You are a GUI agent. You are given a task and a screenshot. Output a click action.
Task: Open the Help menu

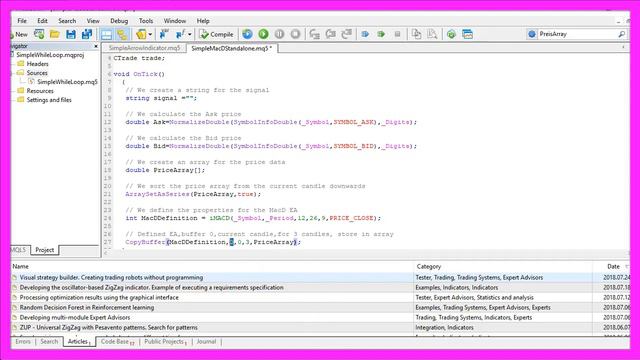pyautogui.click(x=203, y=21)
